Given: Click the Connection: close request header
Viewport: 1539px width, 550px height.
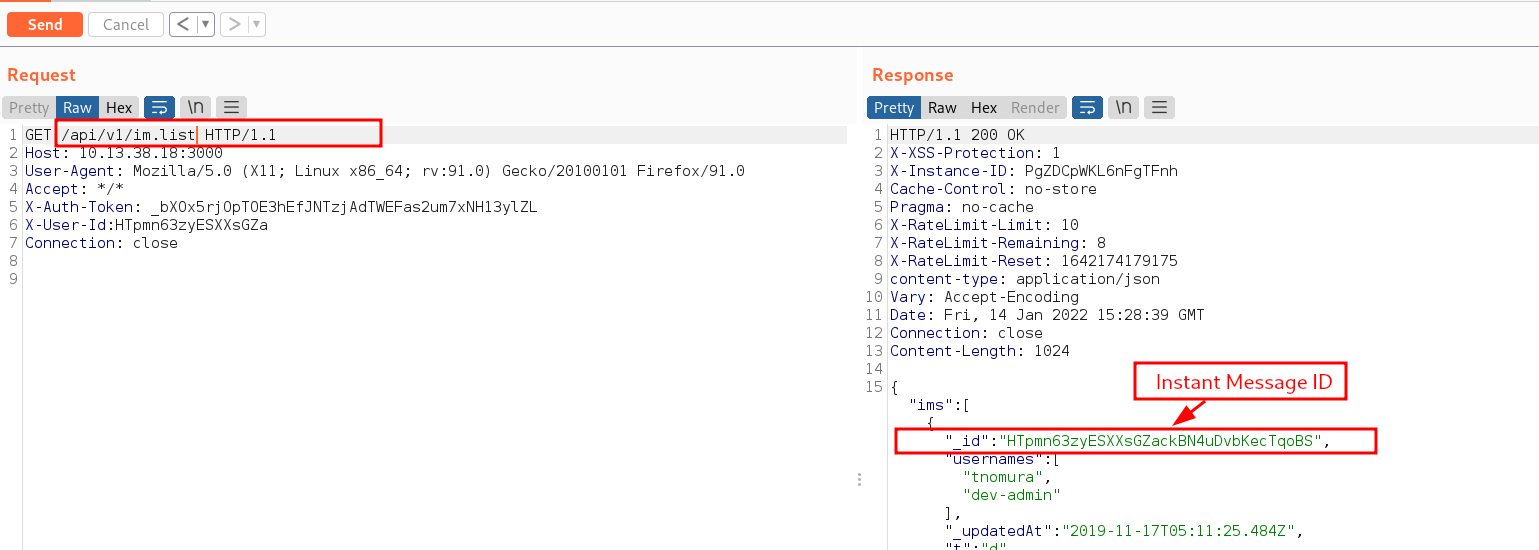Looking at the screenshot, I should coord(101,243).
